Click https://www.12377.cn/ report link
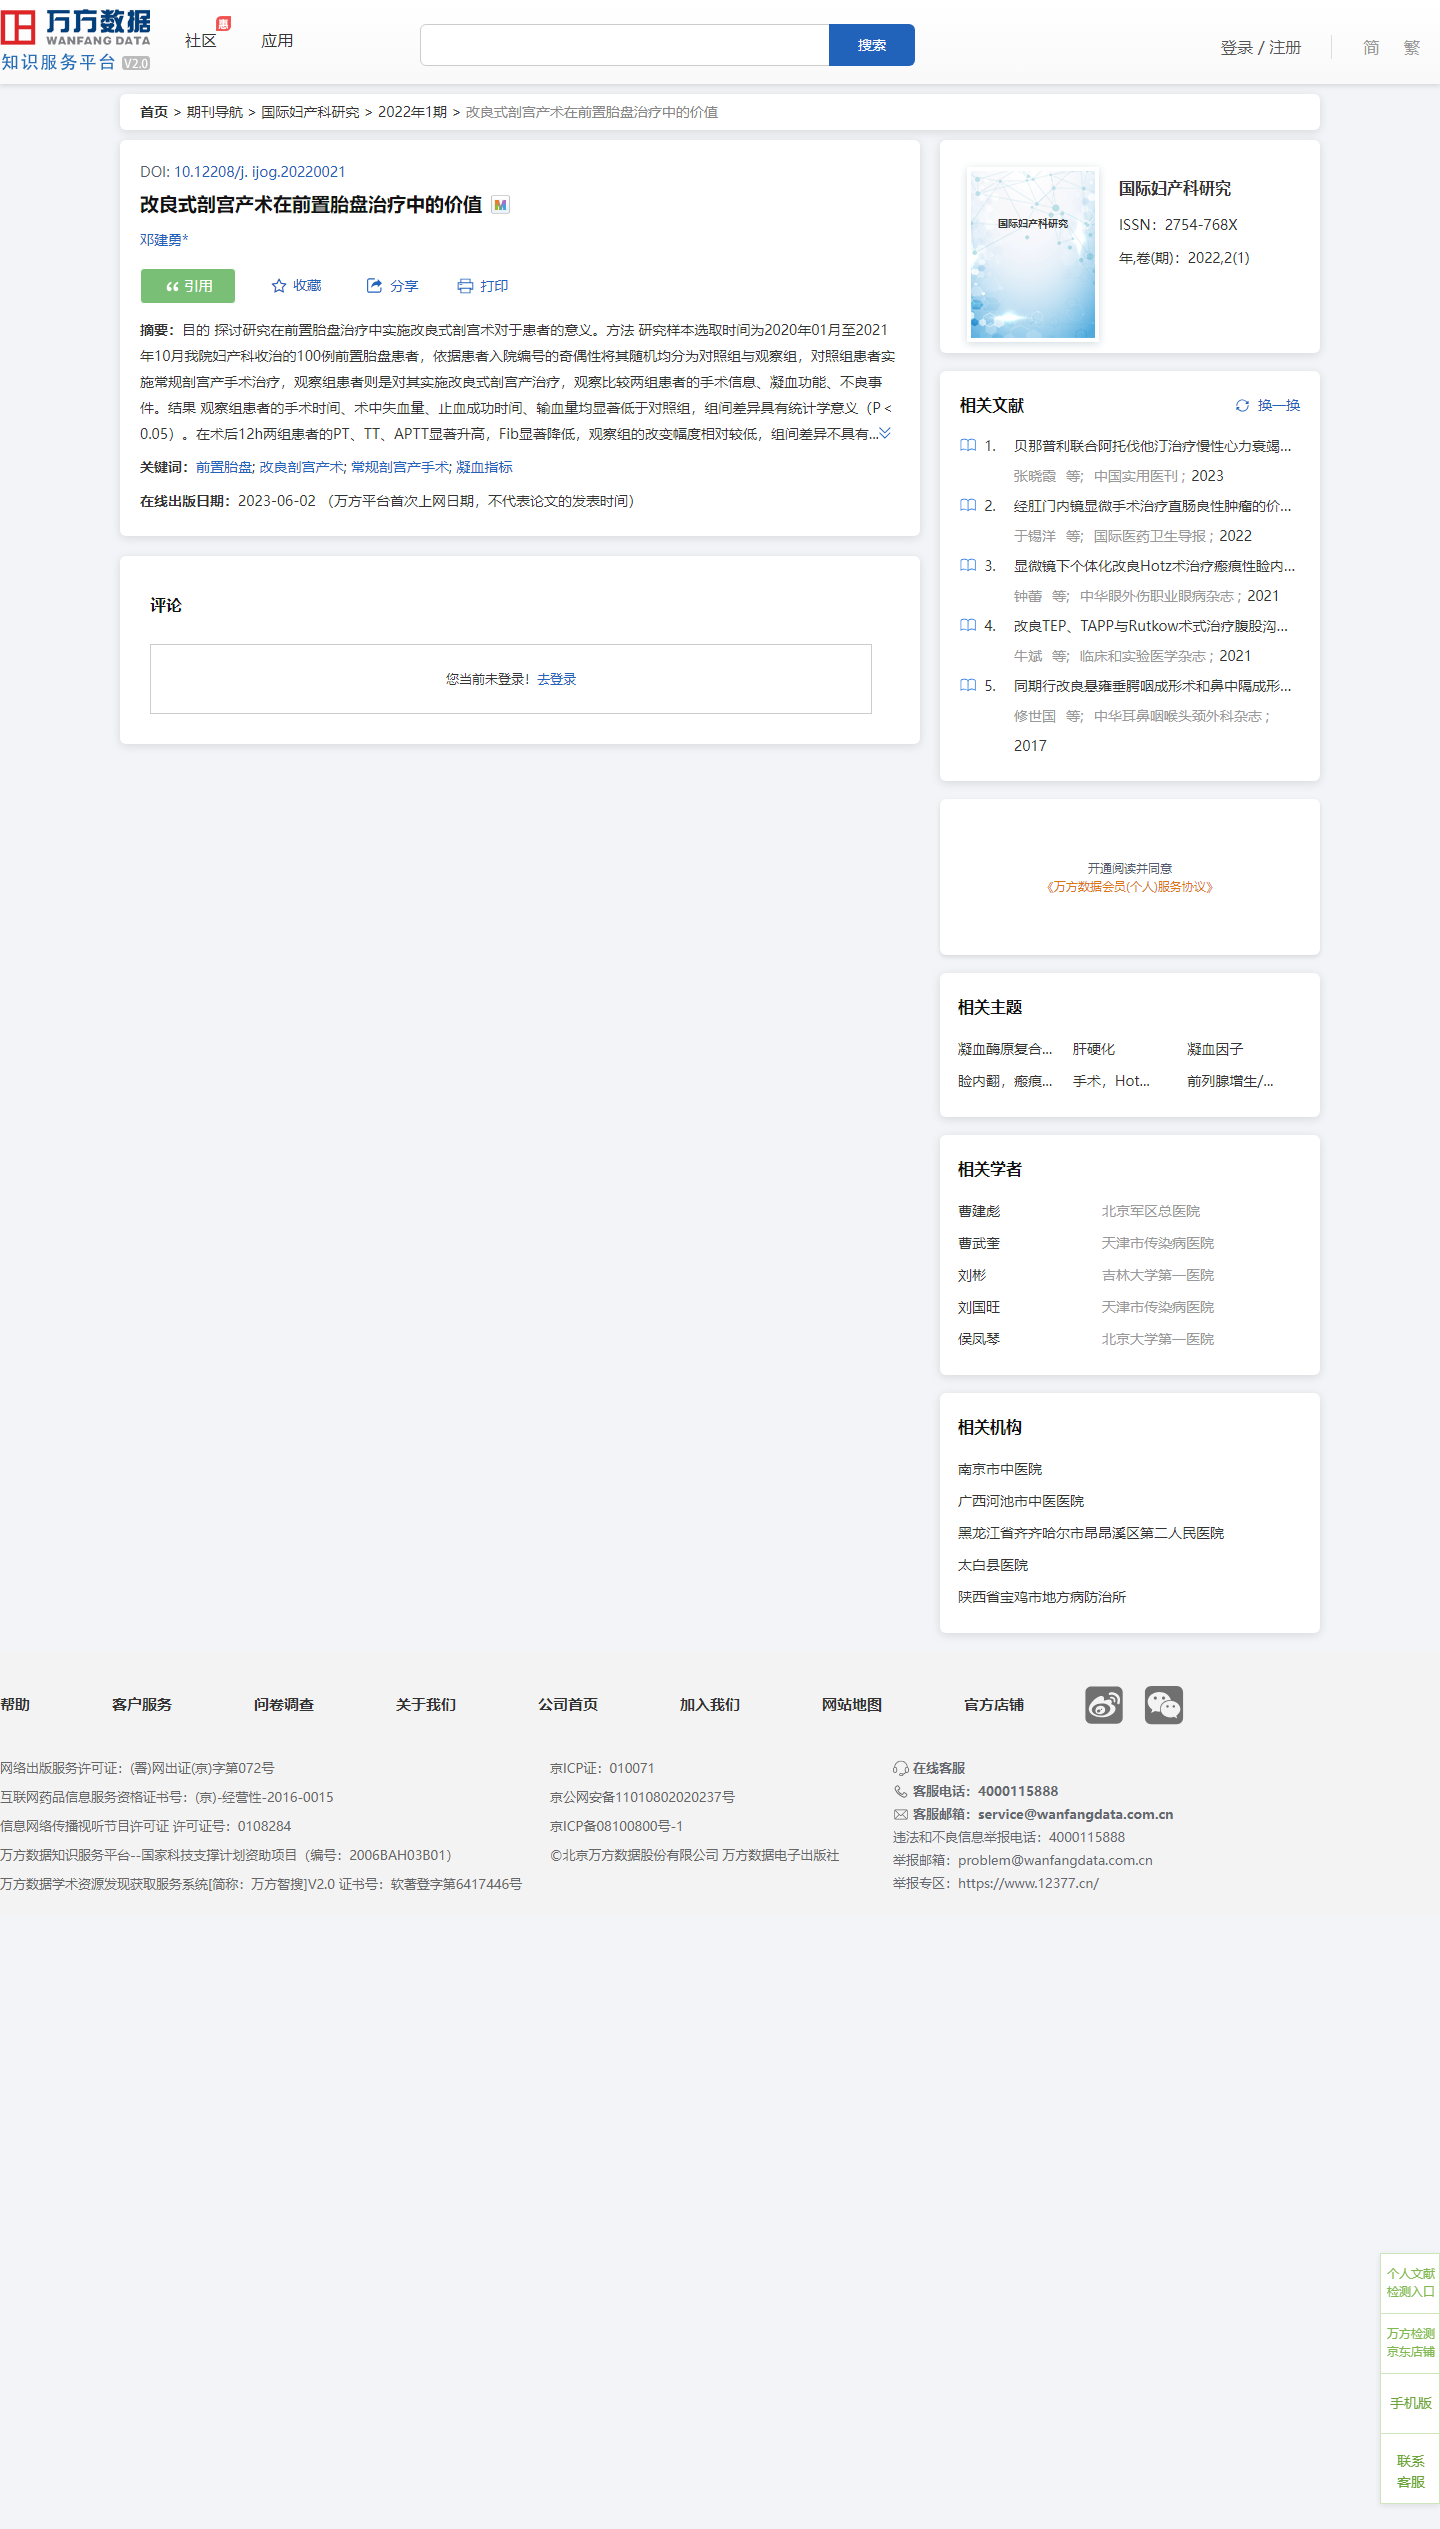Image resolution: width=1440 pixels, height=2529 pixels. tap(1028, 1883)
